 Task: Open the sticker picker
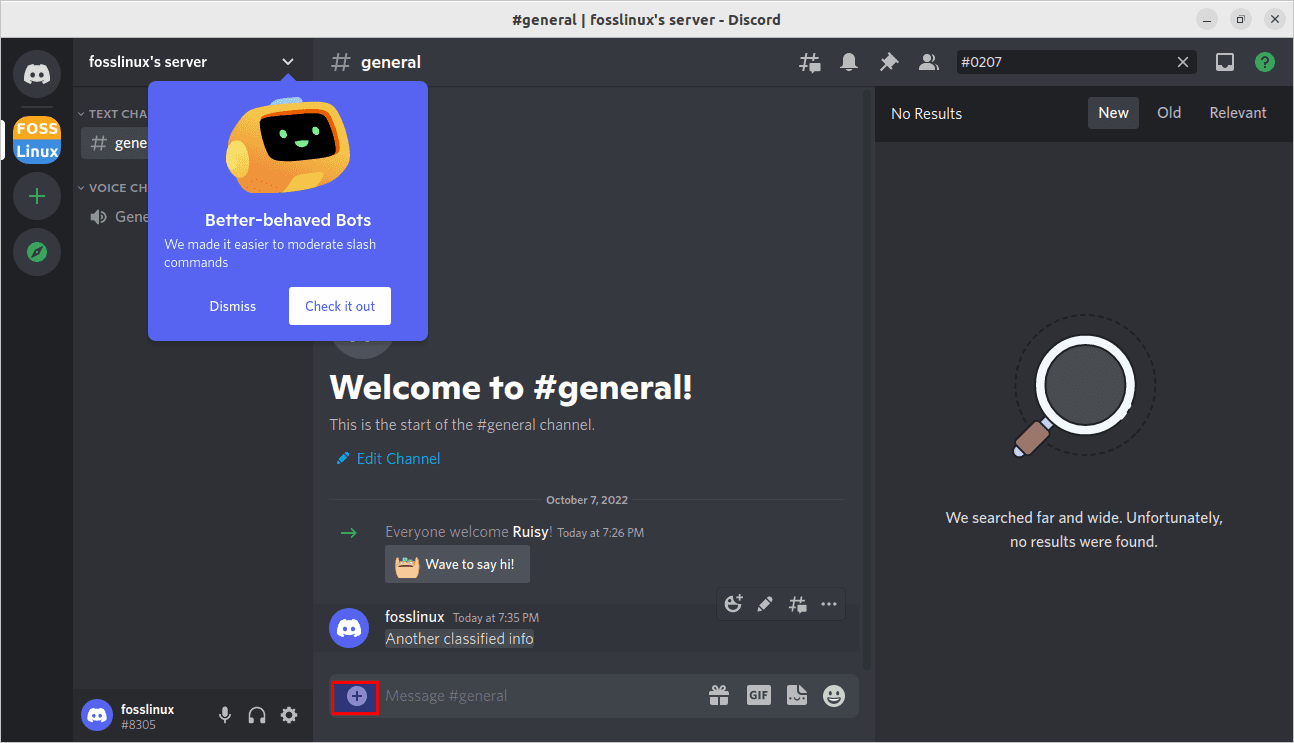click(x=797, y=695)
